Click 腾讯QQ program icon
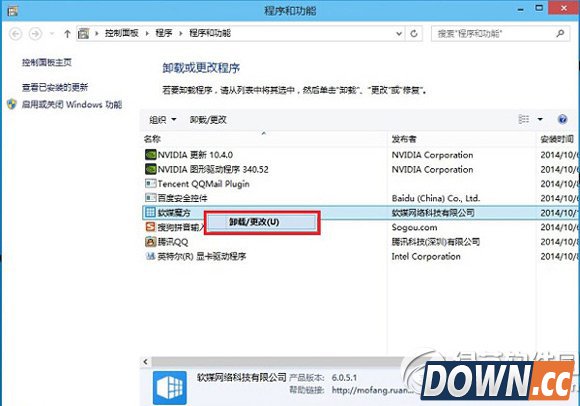580x406 pixels. pyautogui.click(x=150, y=241)
